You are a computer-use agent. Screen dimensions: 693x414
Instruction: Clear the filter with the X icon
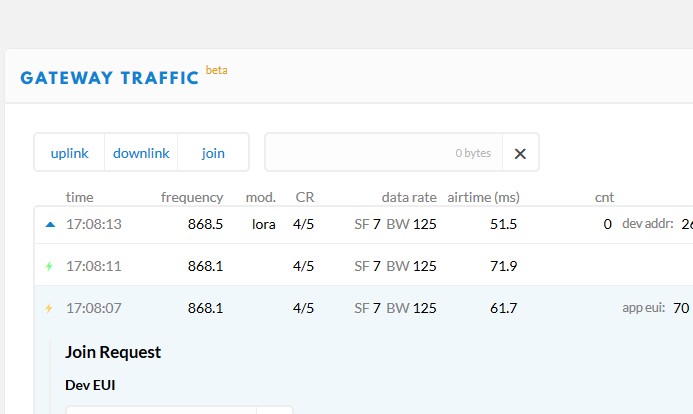[x=520, y=153]
